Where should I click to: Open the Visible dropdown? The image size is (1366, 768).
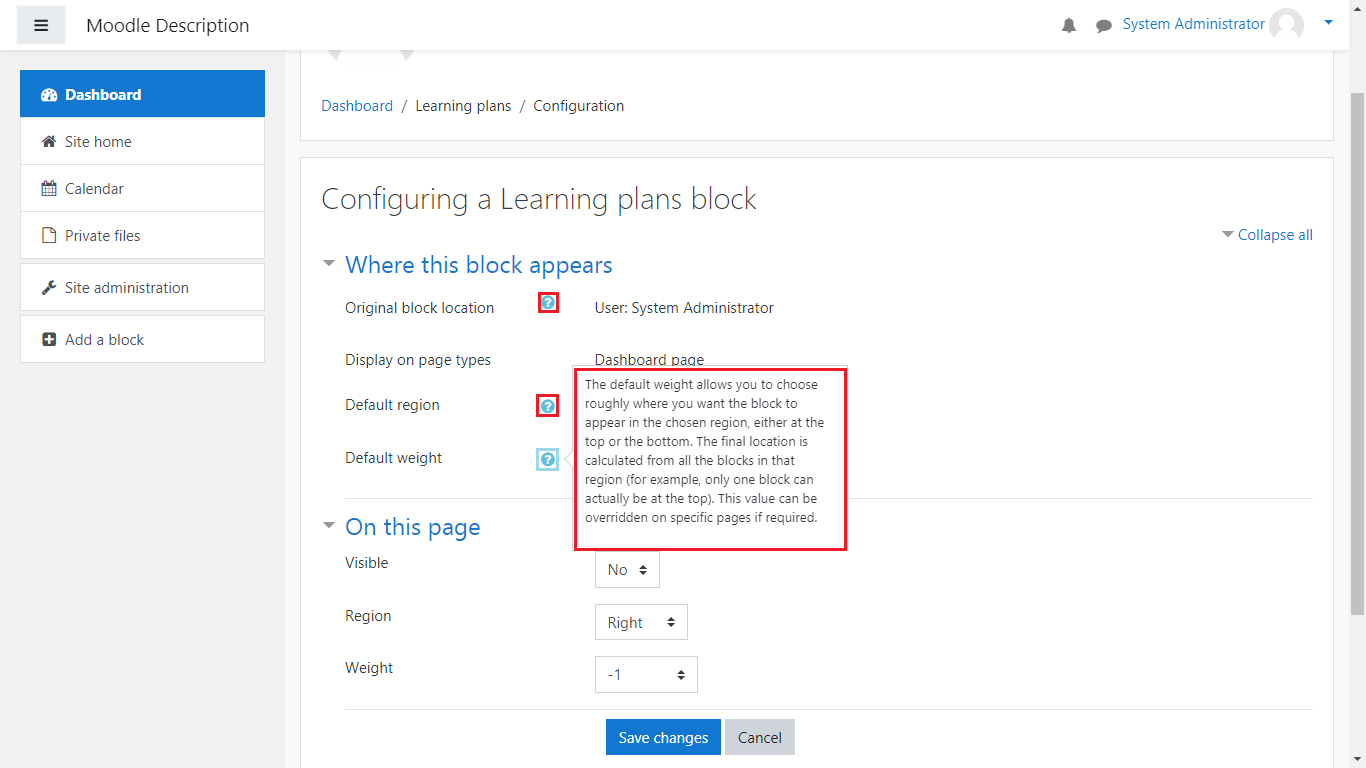click(x=627, y=570)
